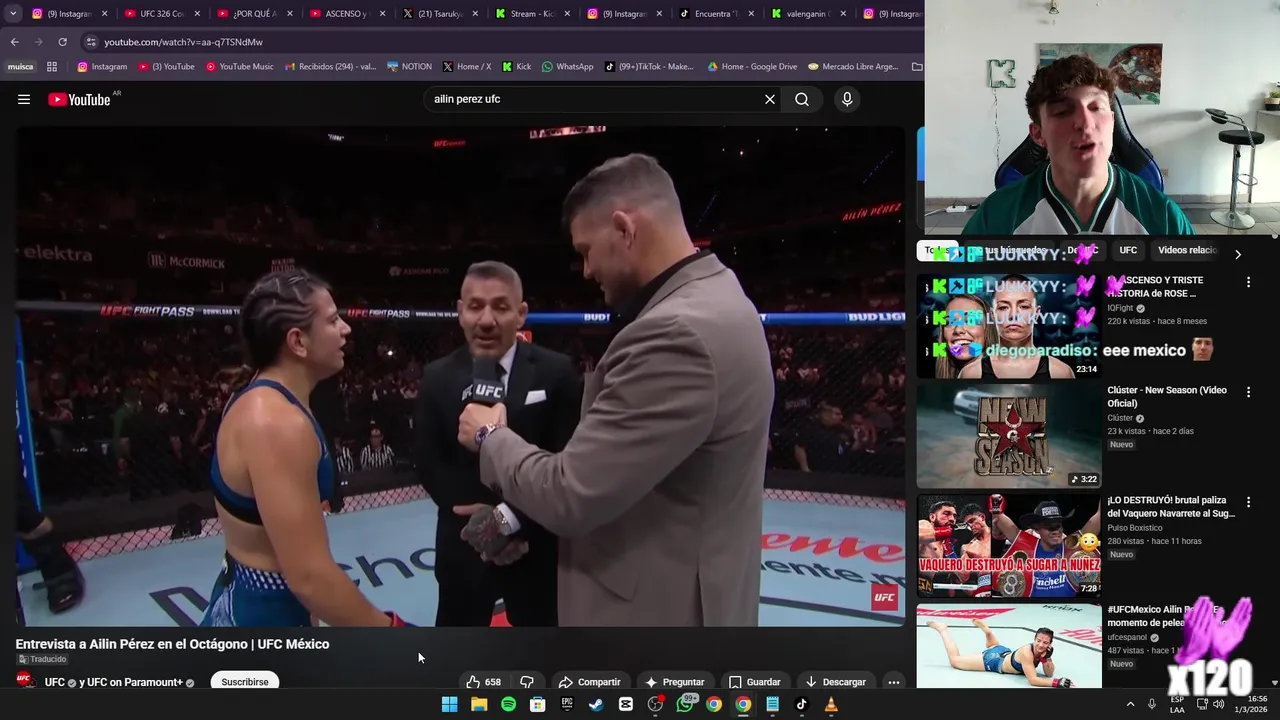Viewport: 1280px width, 720px height.
Task: Open the Home - Google Drive bookmark
Action: 752,67
